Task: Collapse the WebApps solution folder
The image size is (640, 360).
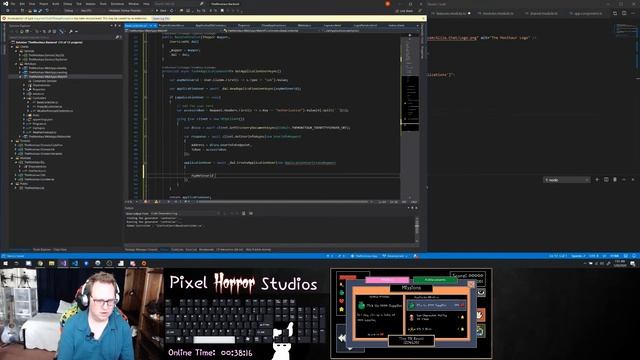Action: coord(16,64)
